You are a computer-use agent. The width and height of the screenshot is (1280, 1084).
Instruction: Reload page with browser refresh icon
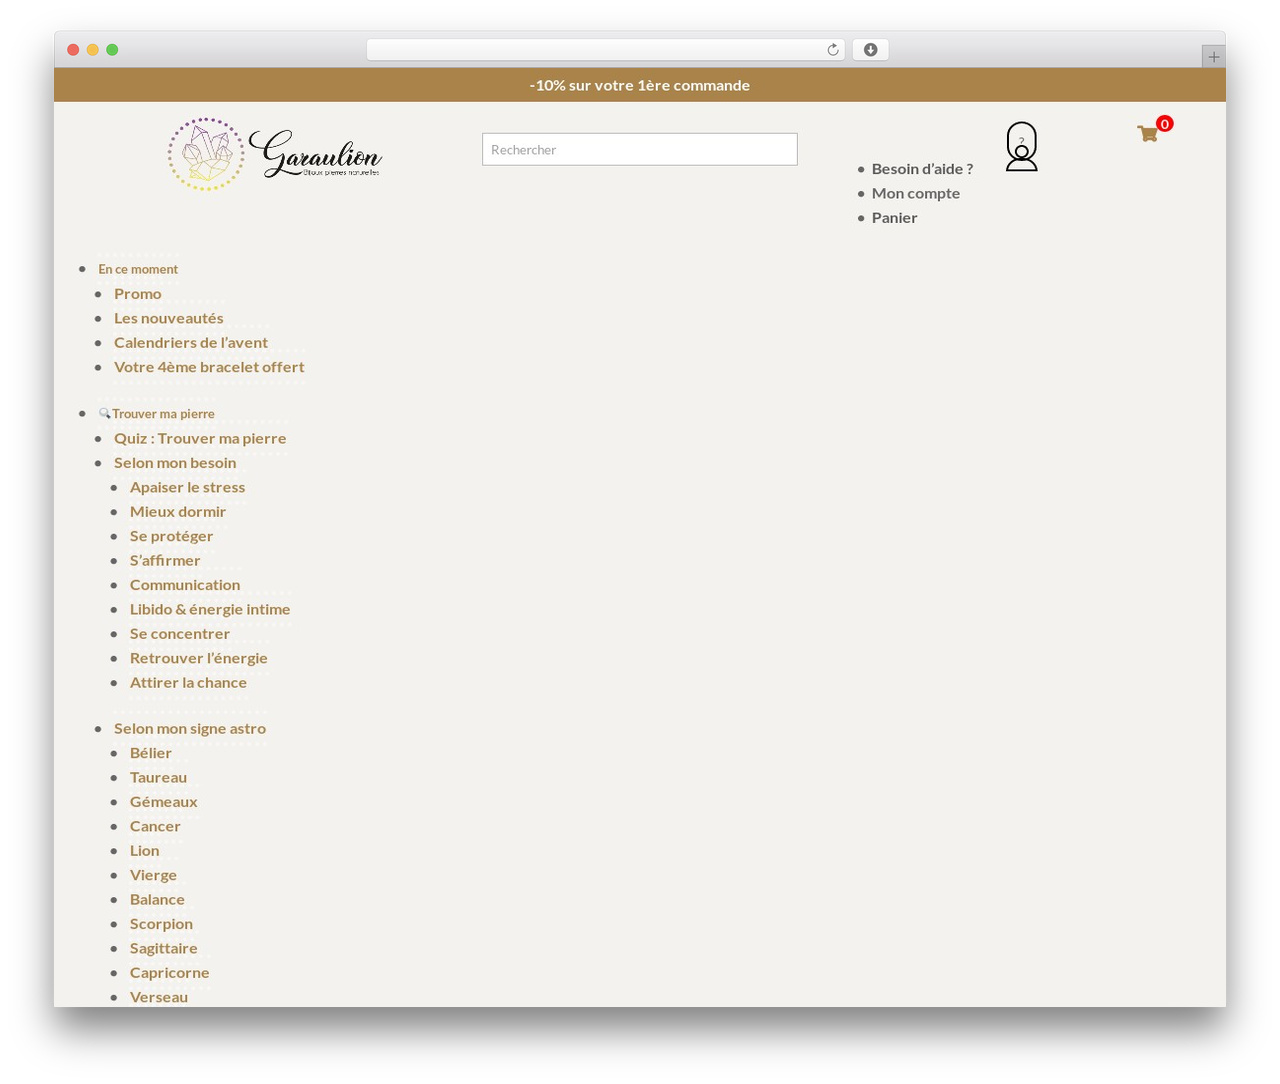(832, 50)
